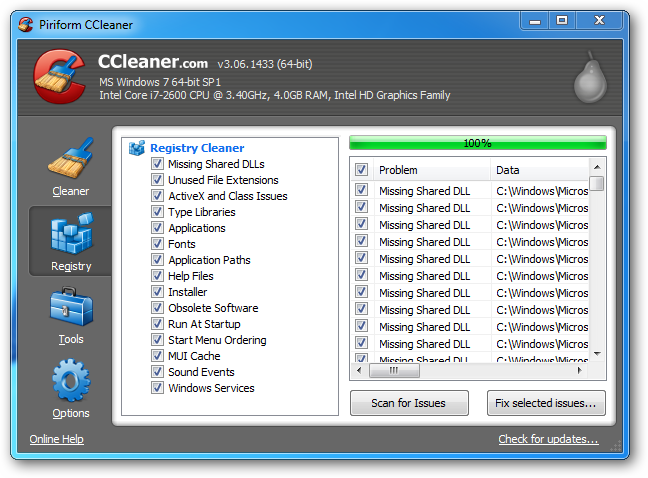
Task: Click the scroll up arrow in results
Action: tap(597, 167)
